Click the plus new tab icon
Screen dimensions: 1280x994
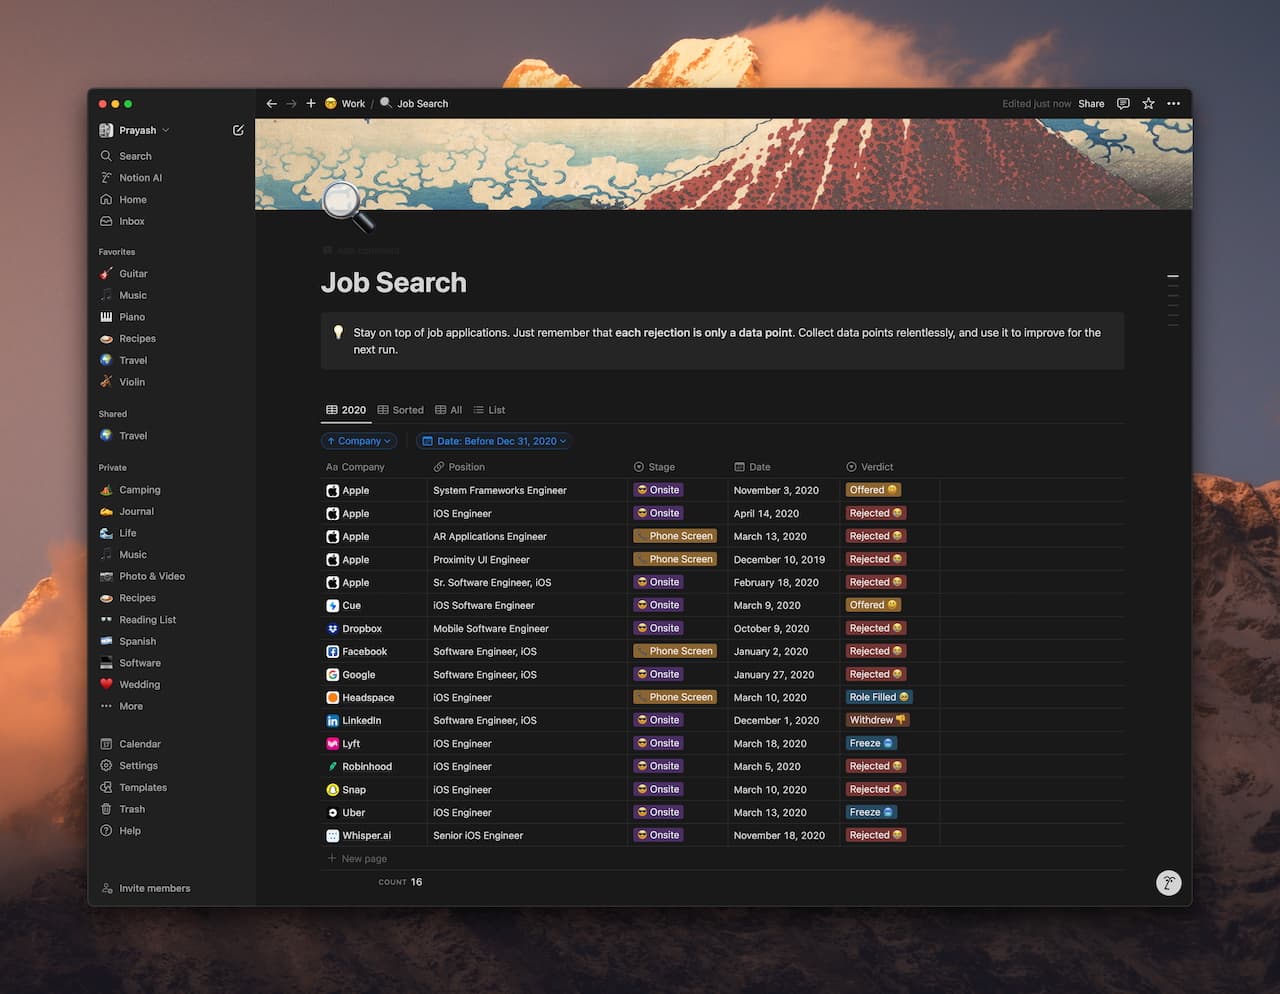pos(311,103)
